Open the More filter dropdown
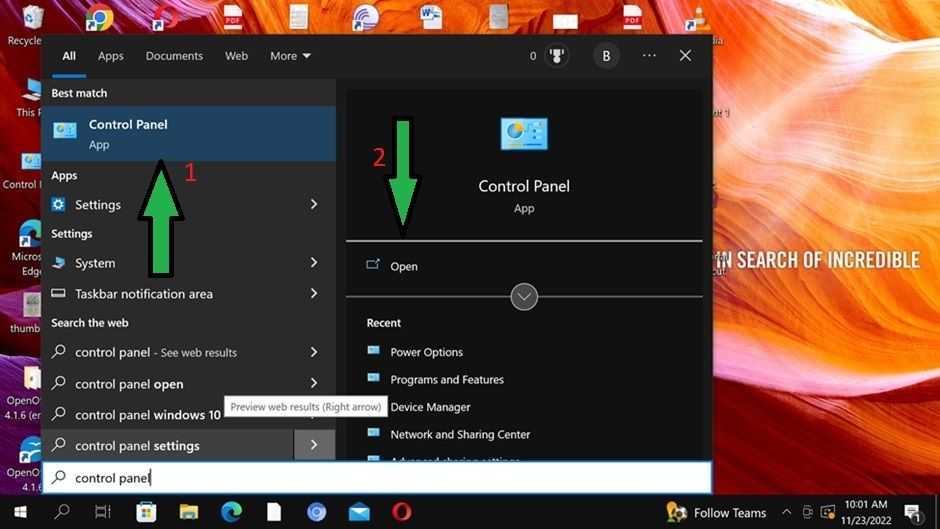 click(290, 56)
